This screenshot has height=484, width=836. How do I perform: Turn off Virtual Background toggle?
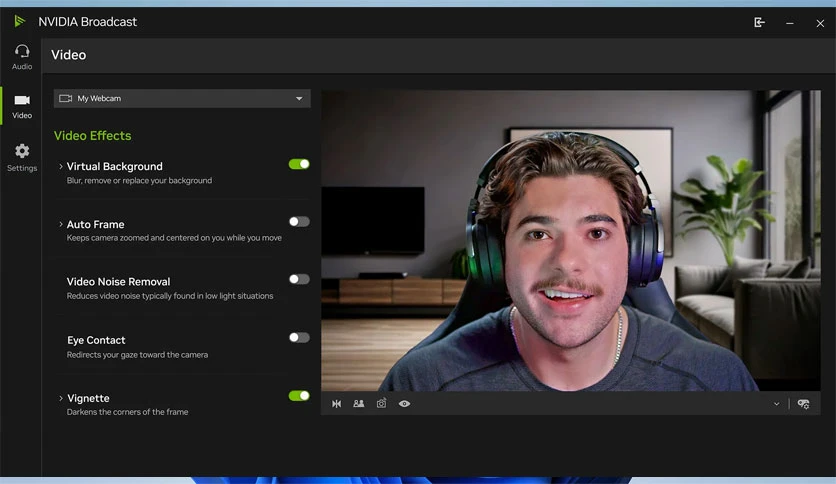tap(299, 164)
